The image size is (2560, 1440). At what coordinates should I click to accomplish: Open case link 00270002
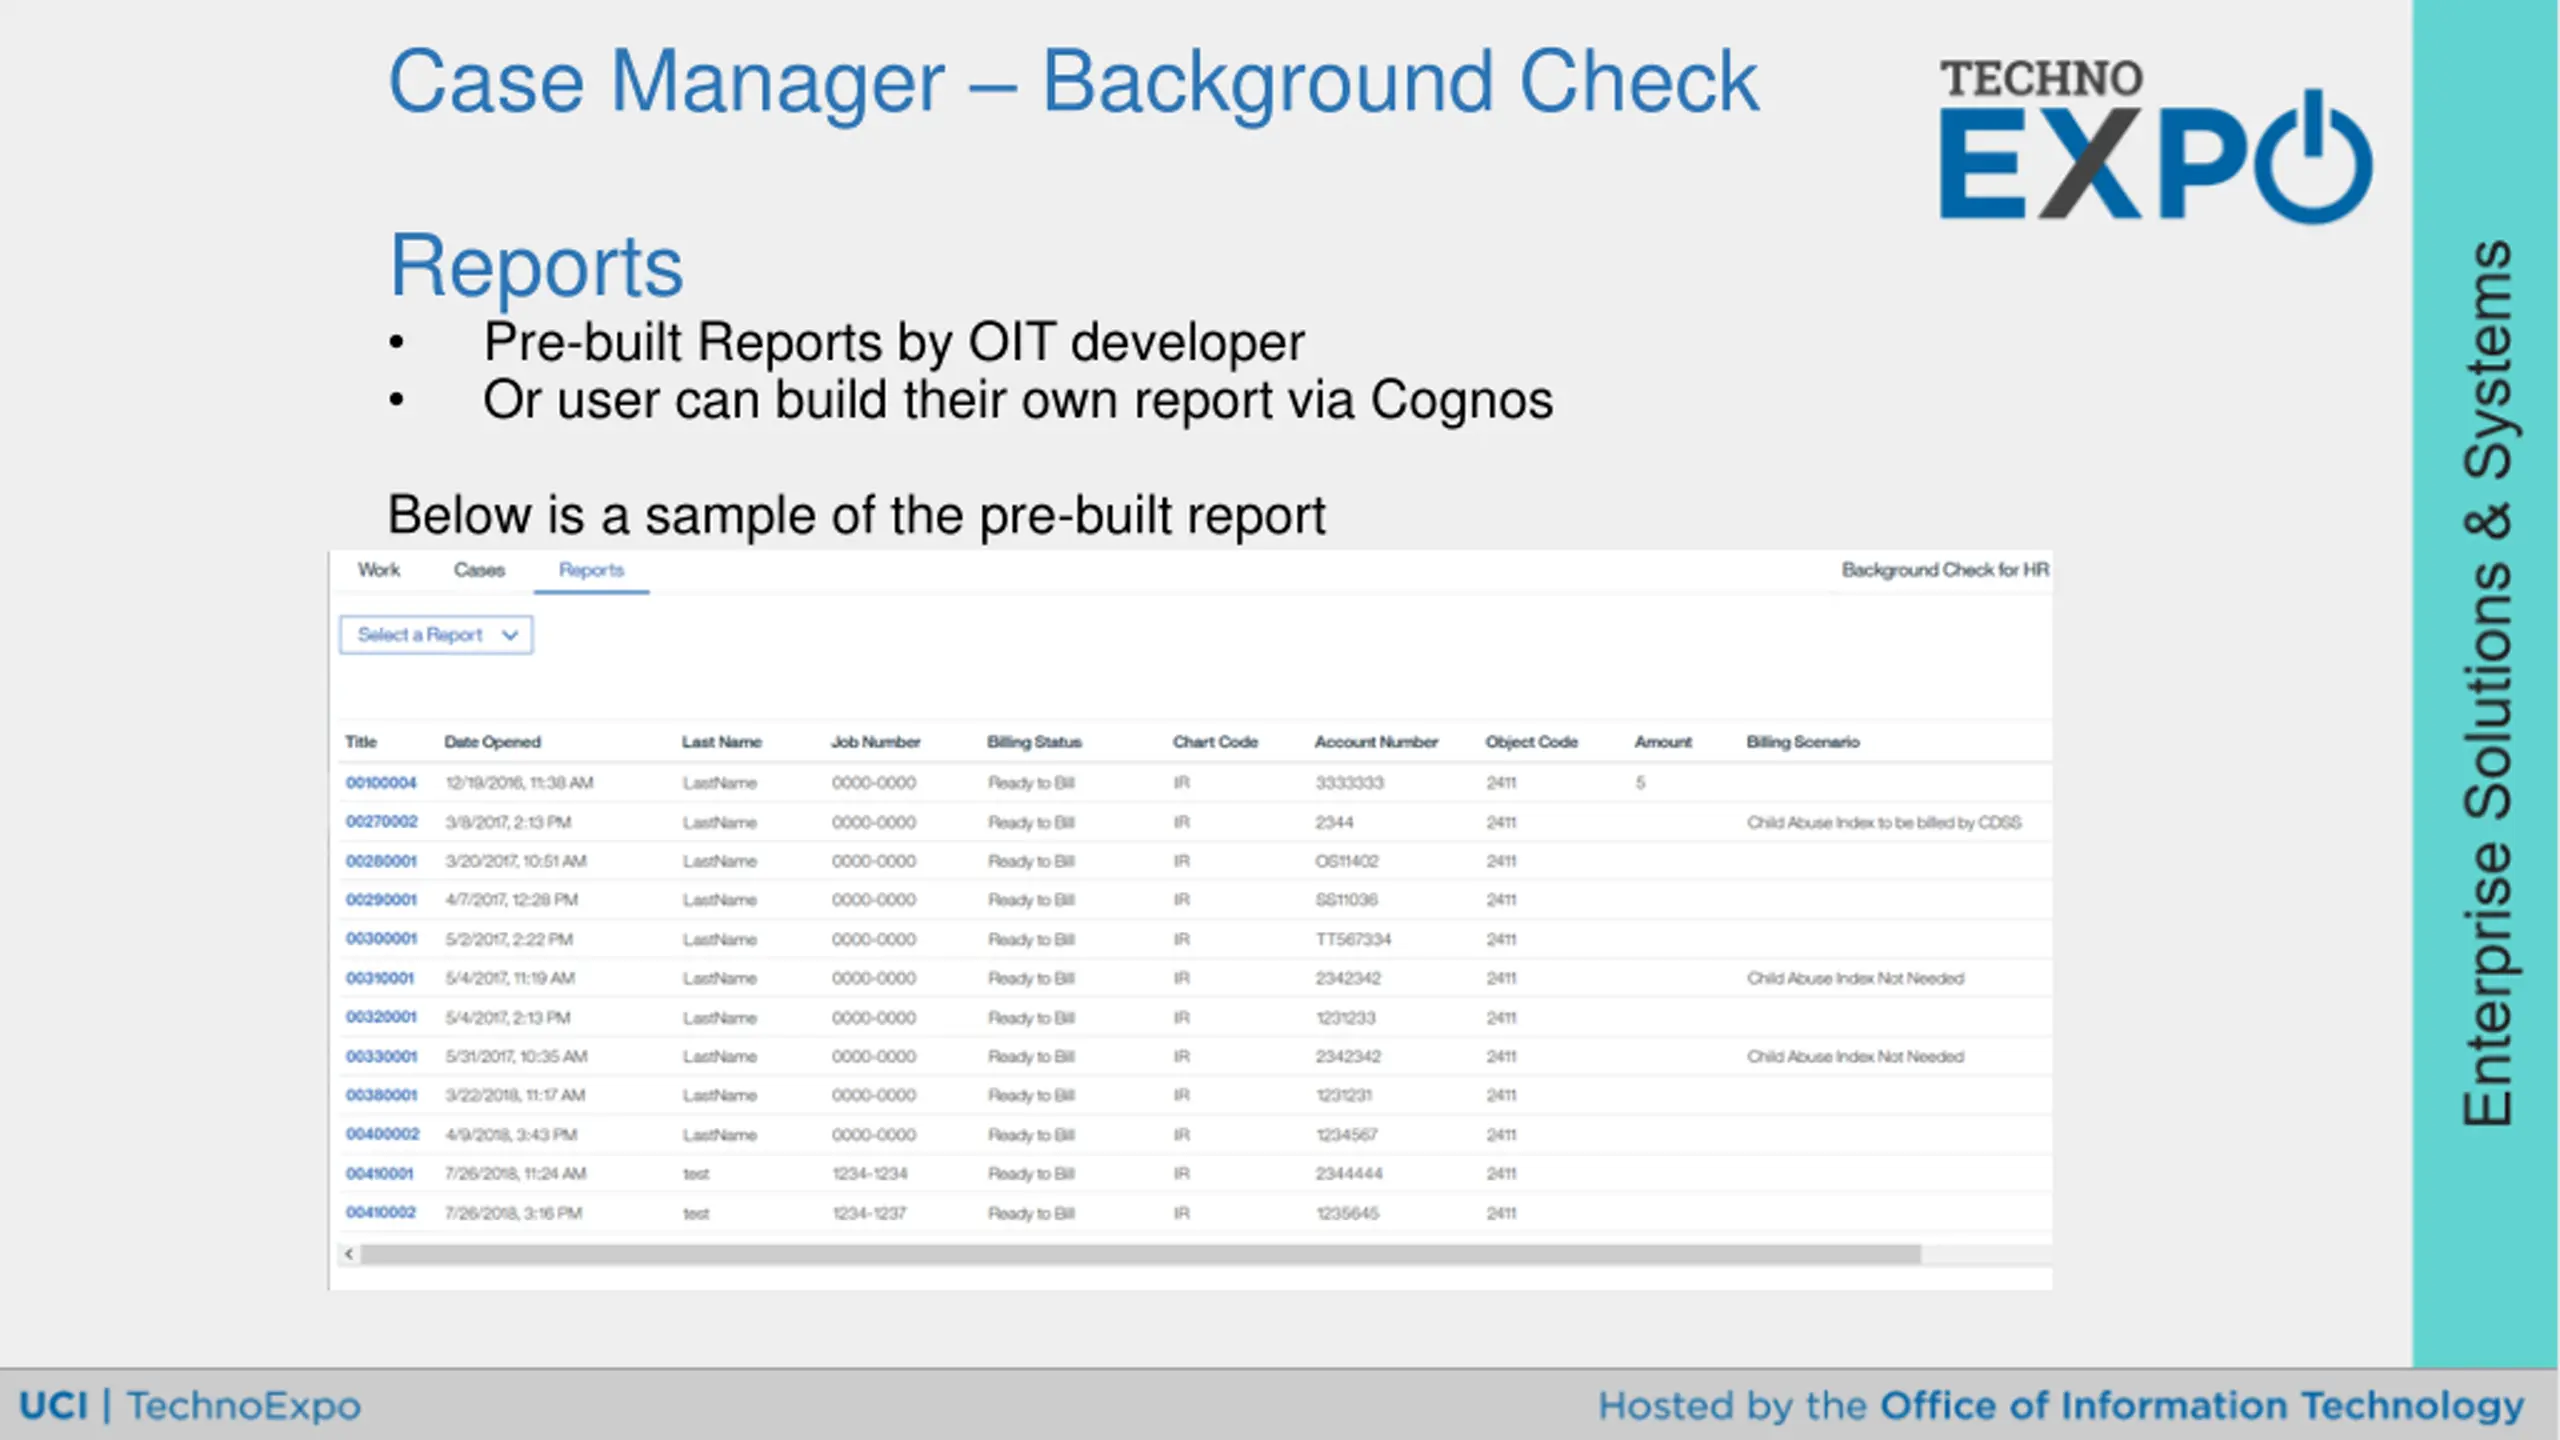point(381,822)
